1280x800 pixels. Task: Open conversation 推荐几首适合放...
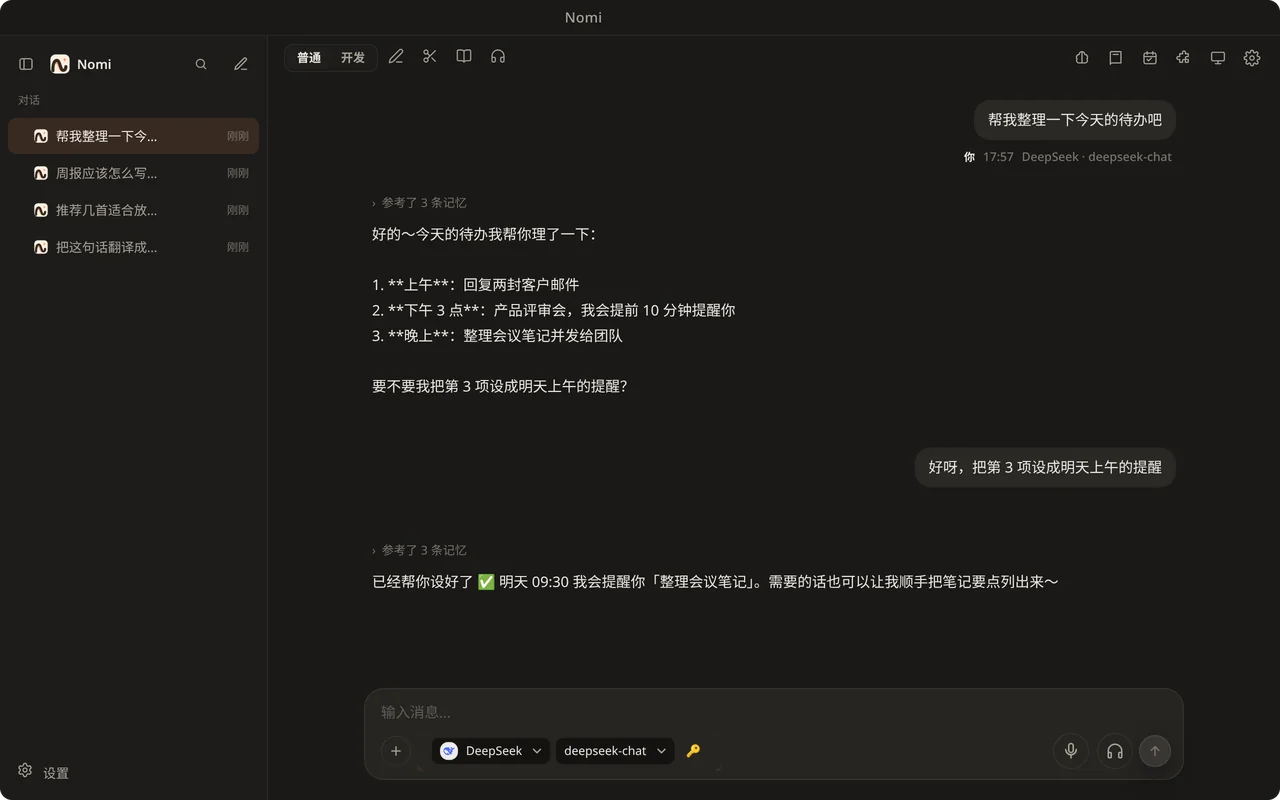[133, 210]
